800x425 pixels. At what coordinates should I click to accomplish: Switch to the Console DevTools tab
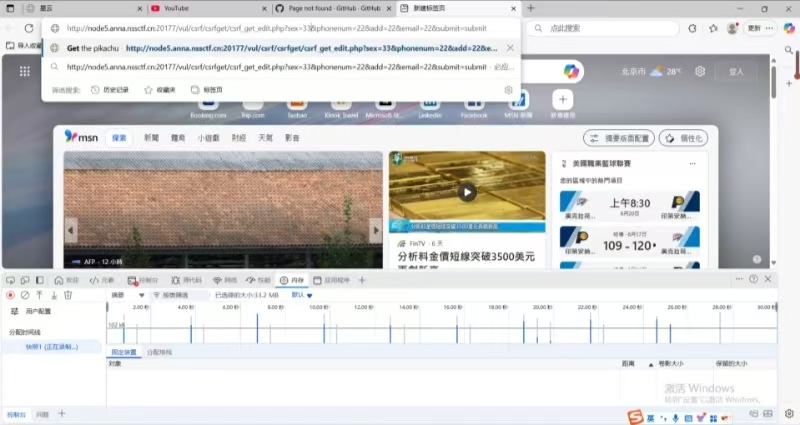tap(143, 280)
